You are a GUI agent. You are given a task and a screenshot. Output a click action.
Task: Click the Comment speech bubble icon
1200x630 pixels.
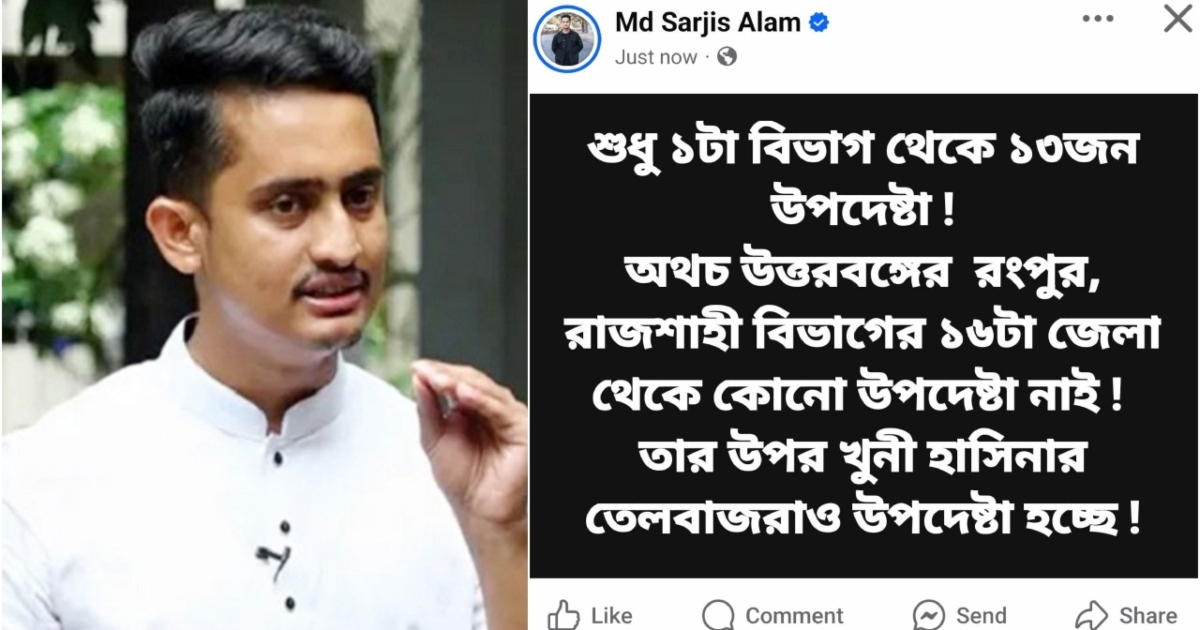pos(718,614)
